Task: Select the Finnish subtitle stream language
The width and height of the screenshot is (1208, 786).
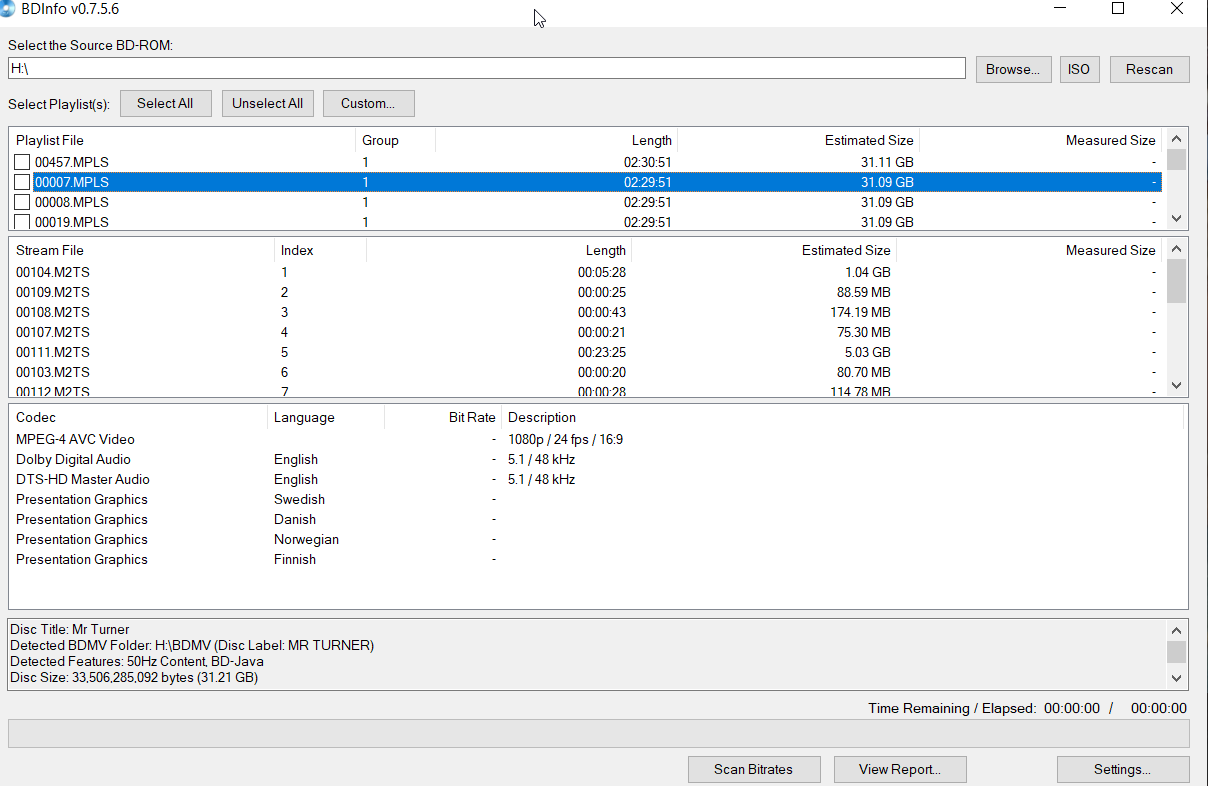Action: (x=295, y=559)
